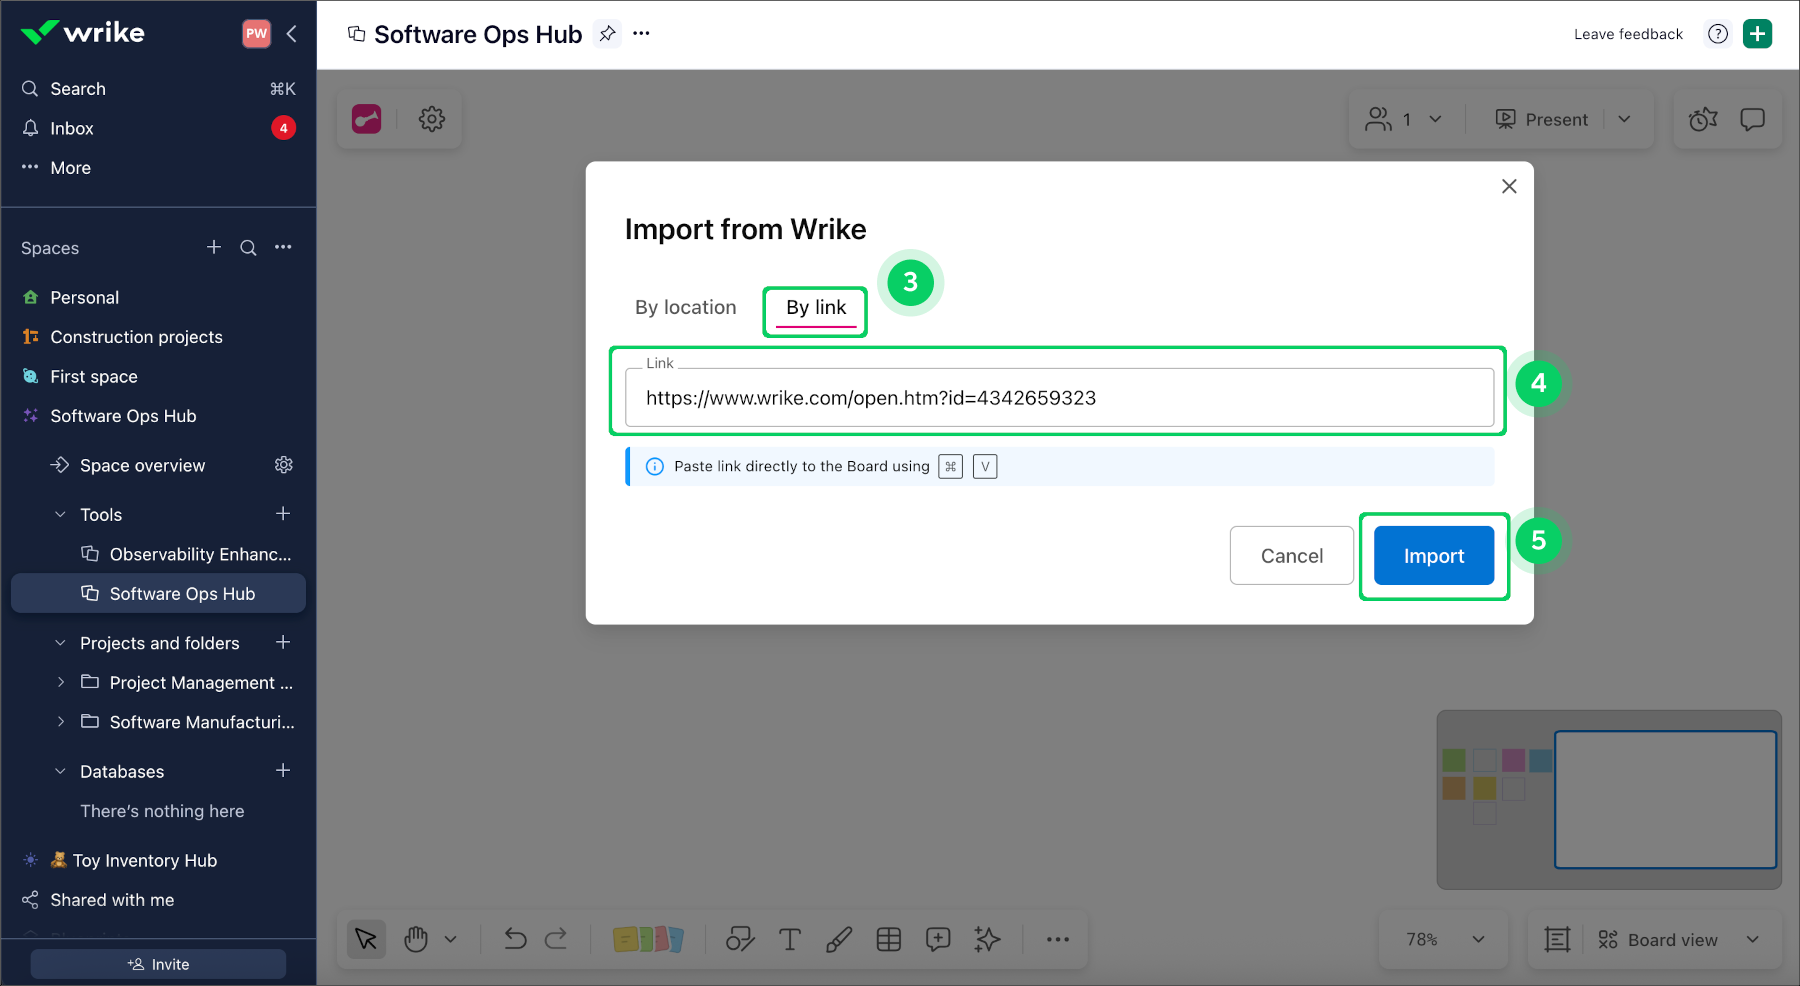Screen dimensions: 1800x986
Task: Open the Present mode options chevron
Action: (1624, 119)
